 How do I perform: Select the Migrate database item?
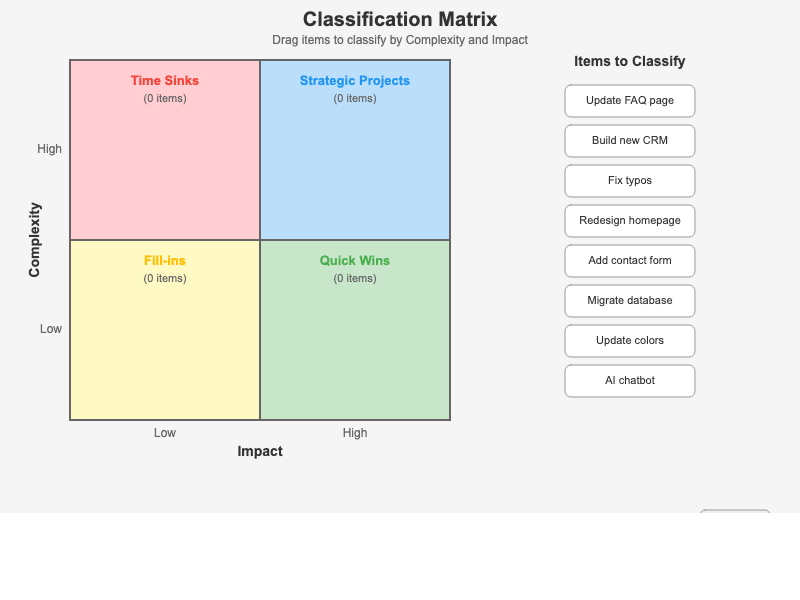(x=629, y=301)
